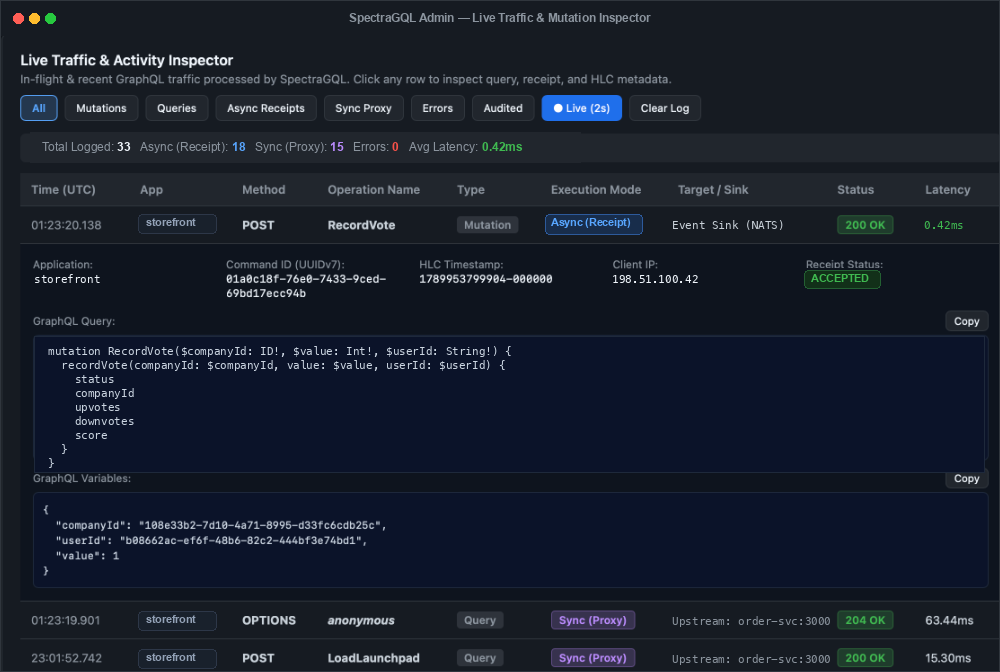Image resolution: width=1000 pixels, height=672 pixels.
Task: Click the Async (Receipt) count 18
Action: coord(239,147)
